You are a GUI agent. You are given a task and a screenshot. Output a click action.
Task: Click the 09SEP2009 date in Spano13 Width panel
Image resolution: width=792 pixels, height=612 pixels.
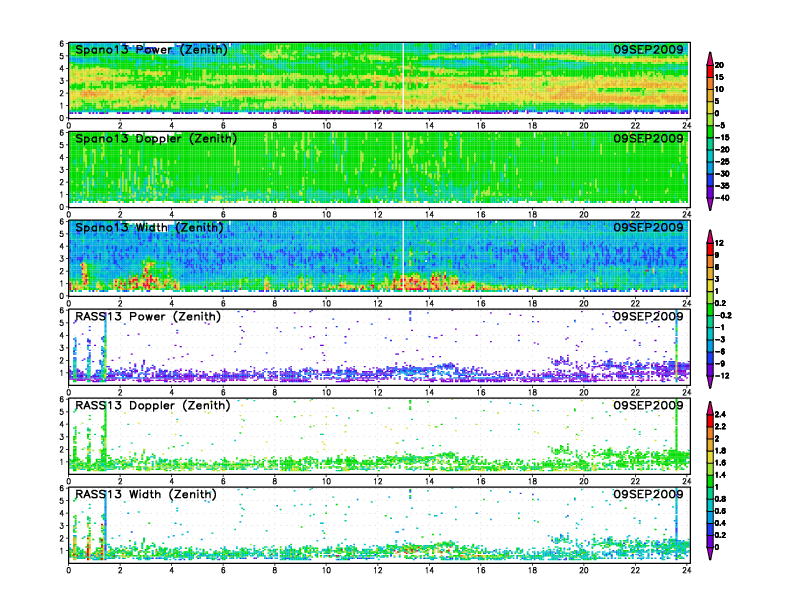648,227
